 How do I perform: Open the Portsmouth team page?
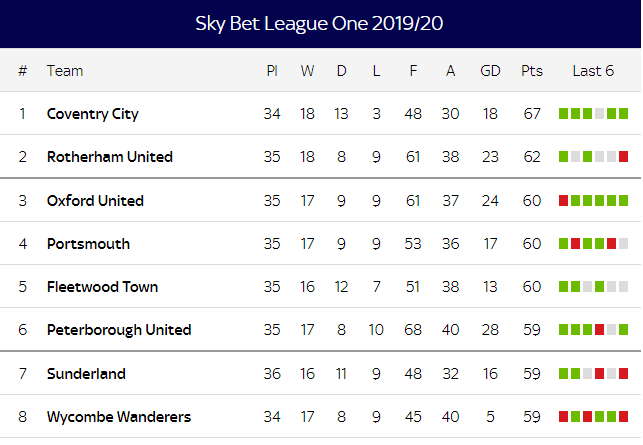[x=88, y=244]
